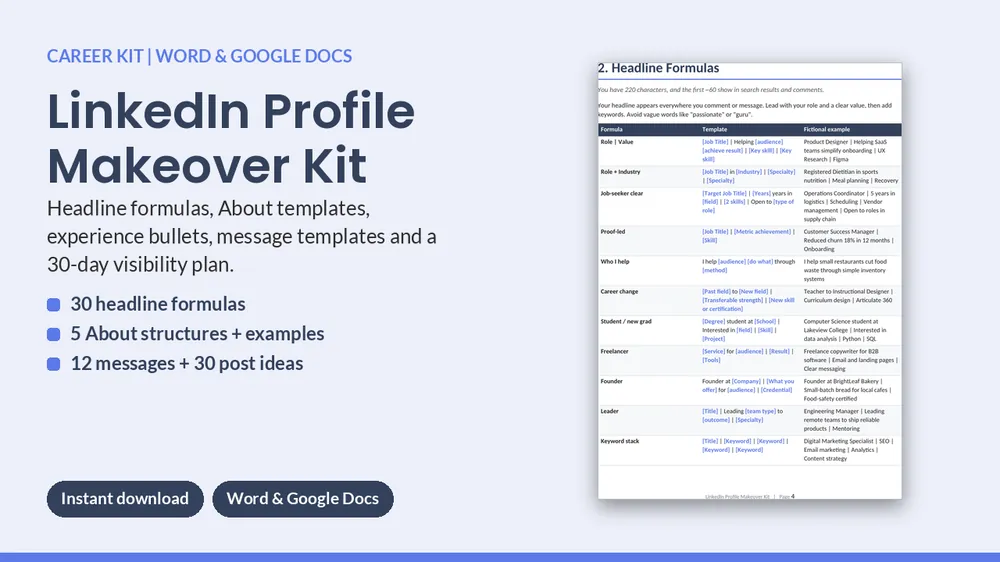Click the 'Computer Science student at Lakeview College' example
The height and width of the screenshot is (562, 1000).
[846, 331]
